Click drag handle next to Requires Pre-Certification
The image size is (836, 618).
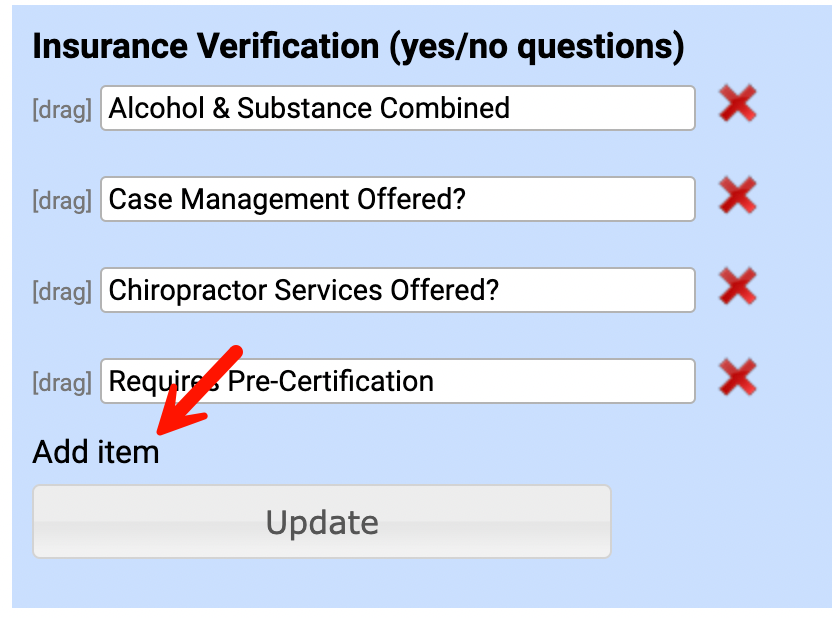[x=62, y=383]
